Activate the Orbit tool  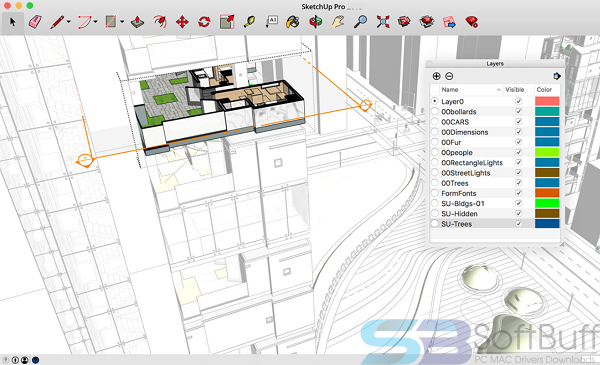(x=316, y=22)
